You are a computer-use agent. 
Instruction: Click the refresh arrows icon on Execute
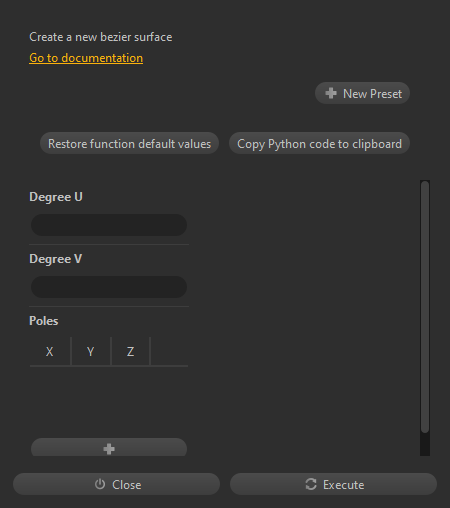coord(311,484)
